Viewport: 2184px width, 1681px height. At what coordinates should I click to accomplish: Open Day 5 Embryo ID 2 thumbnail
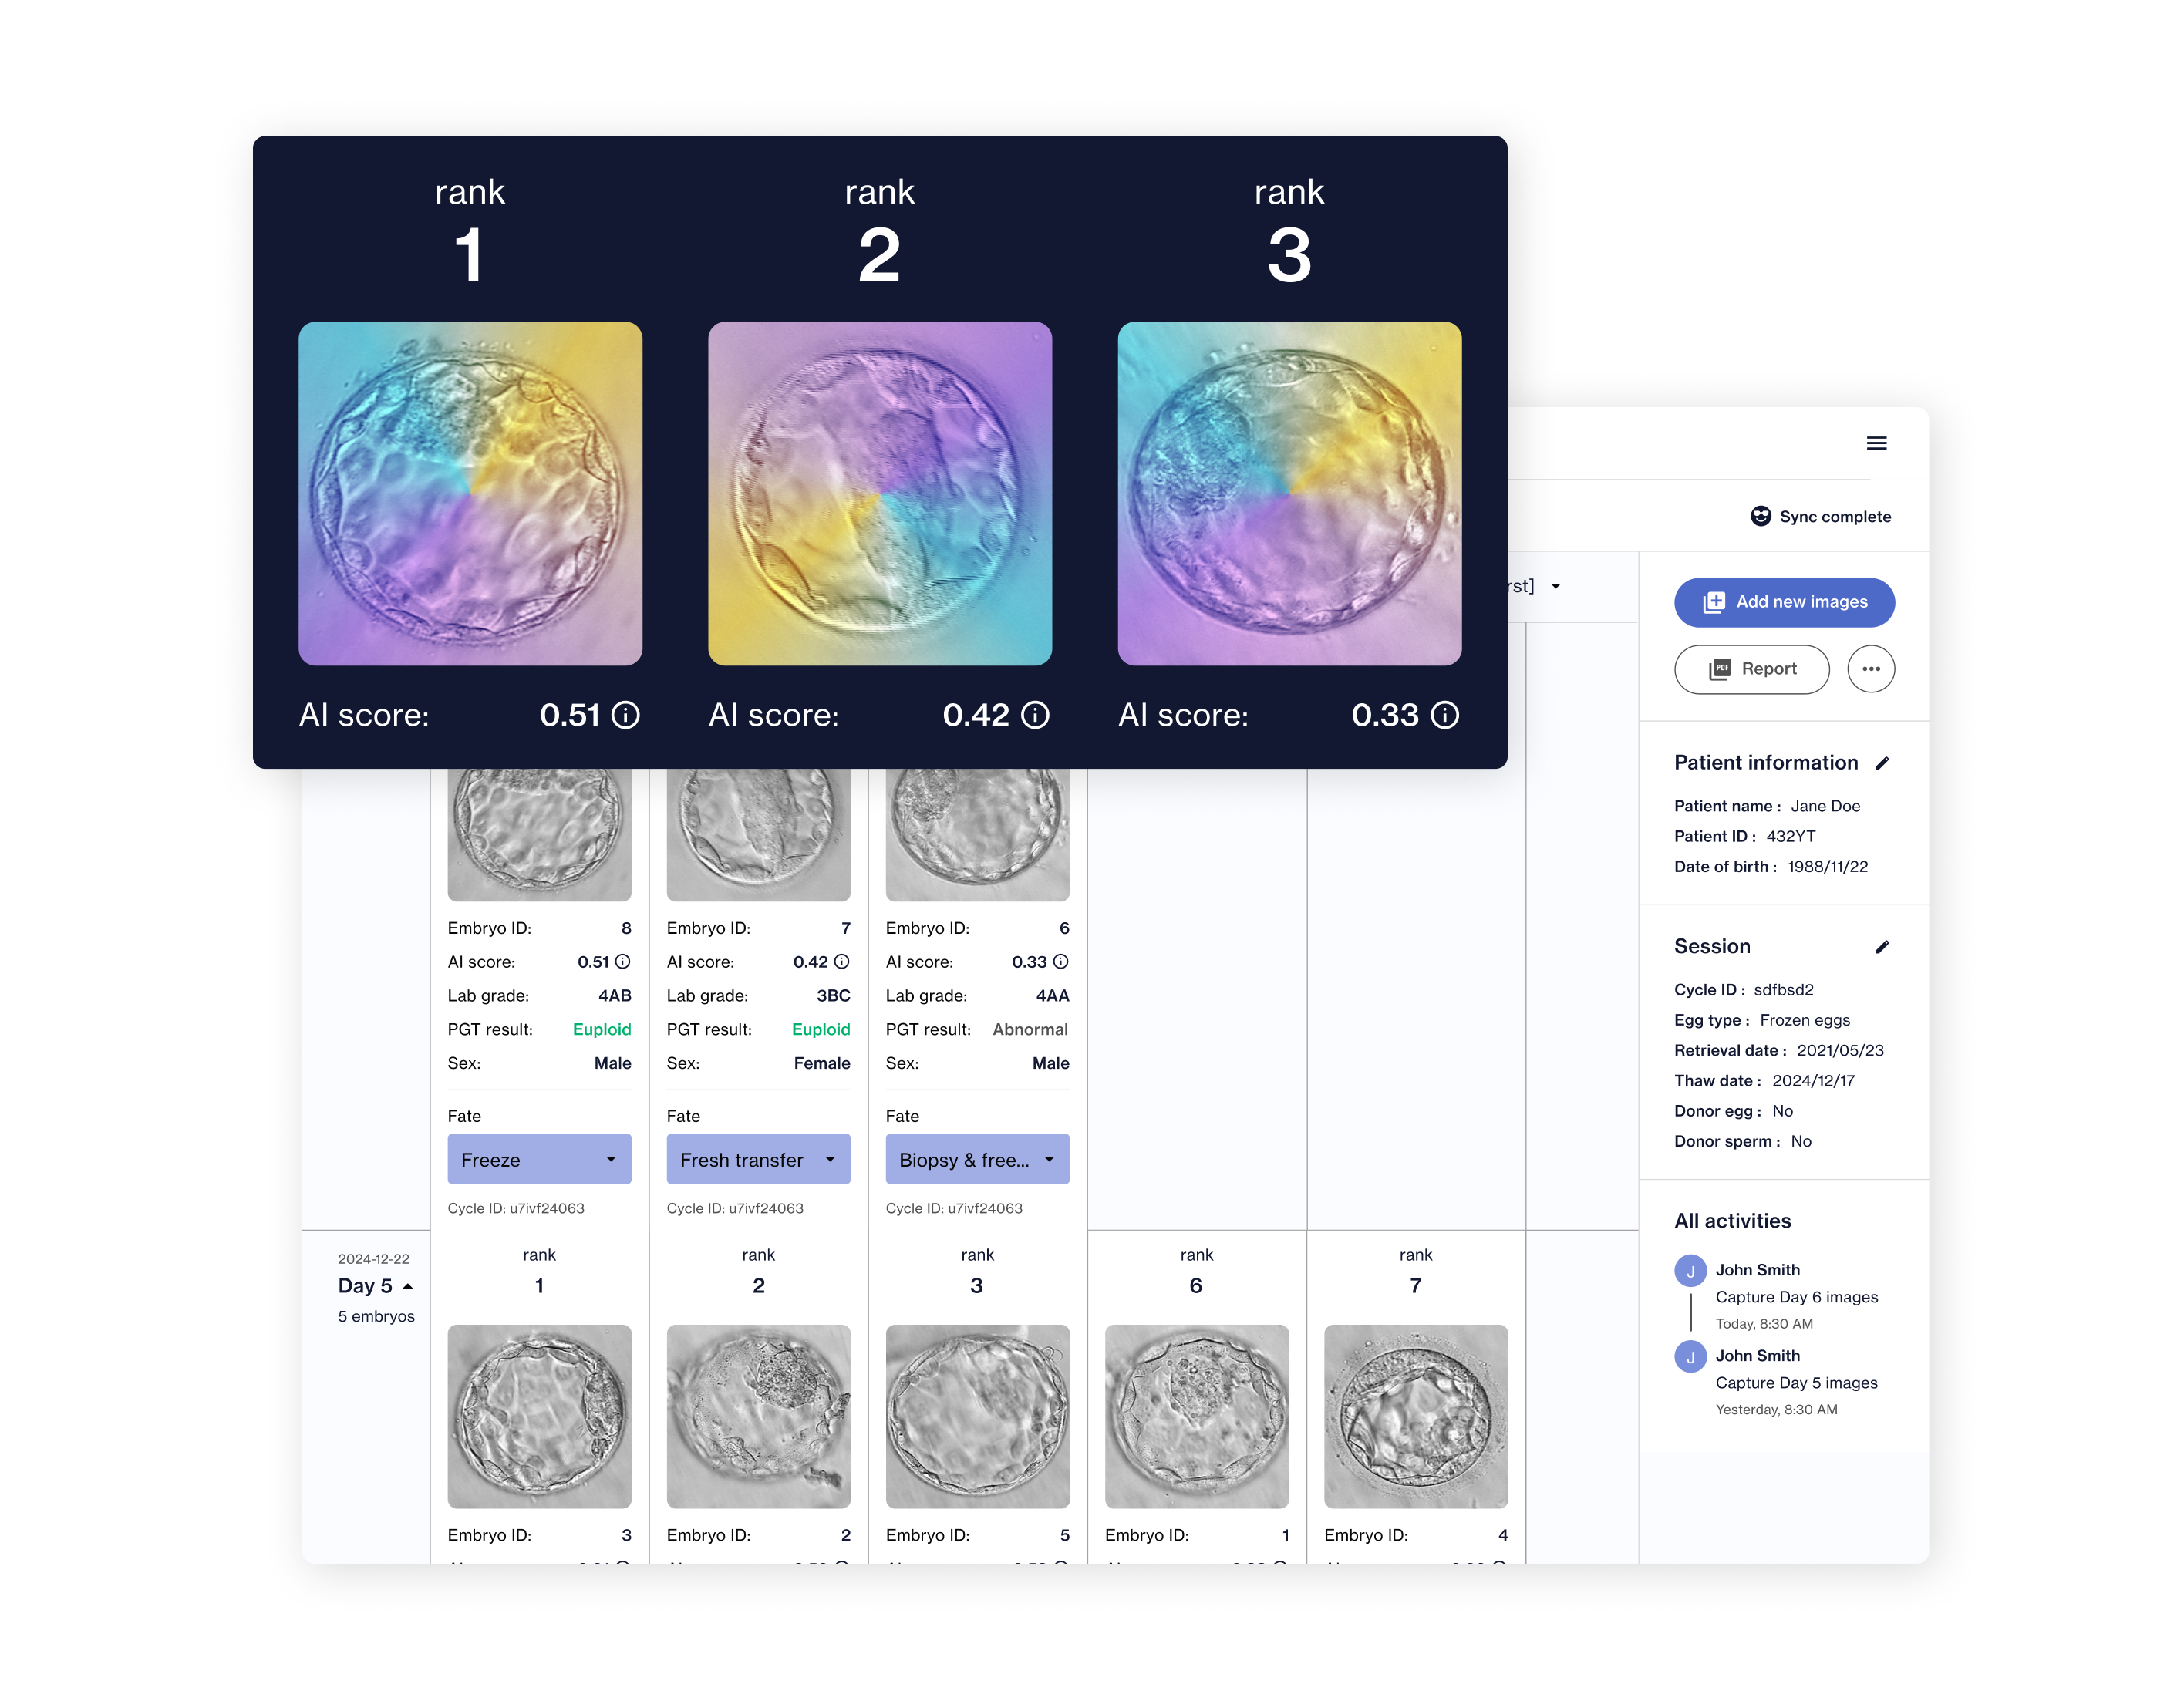(x=758, y=1416)
